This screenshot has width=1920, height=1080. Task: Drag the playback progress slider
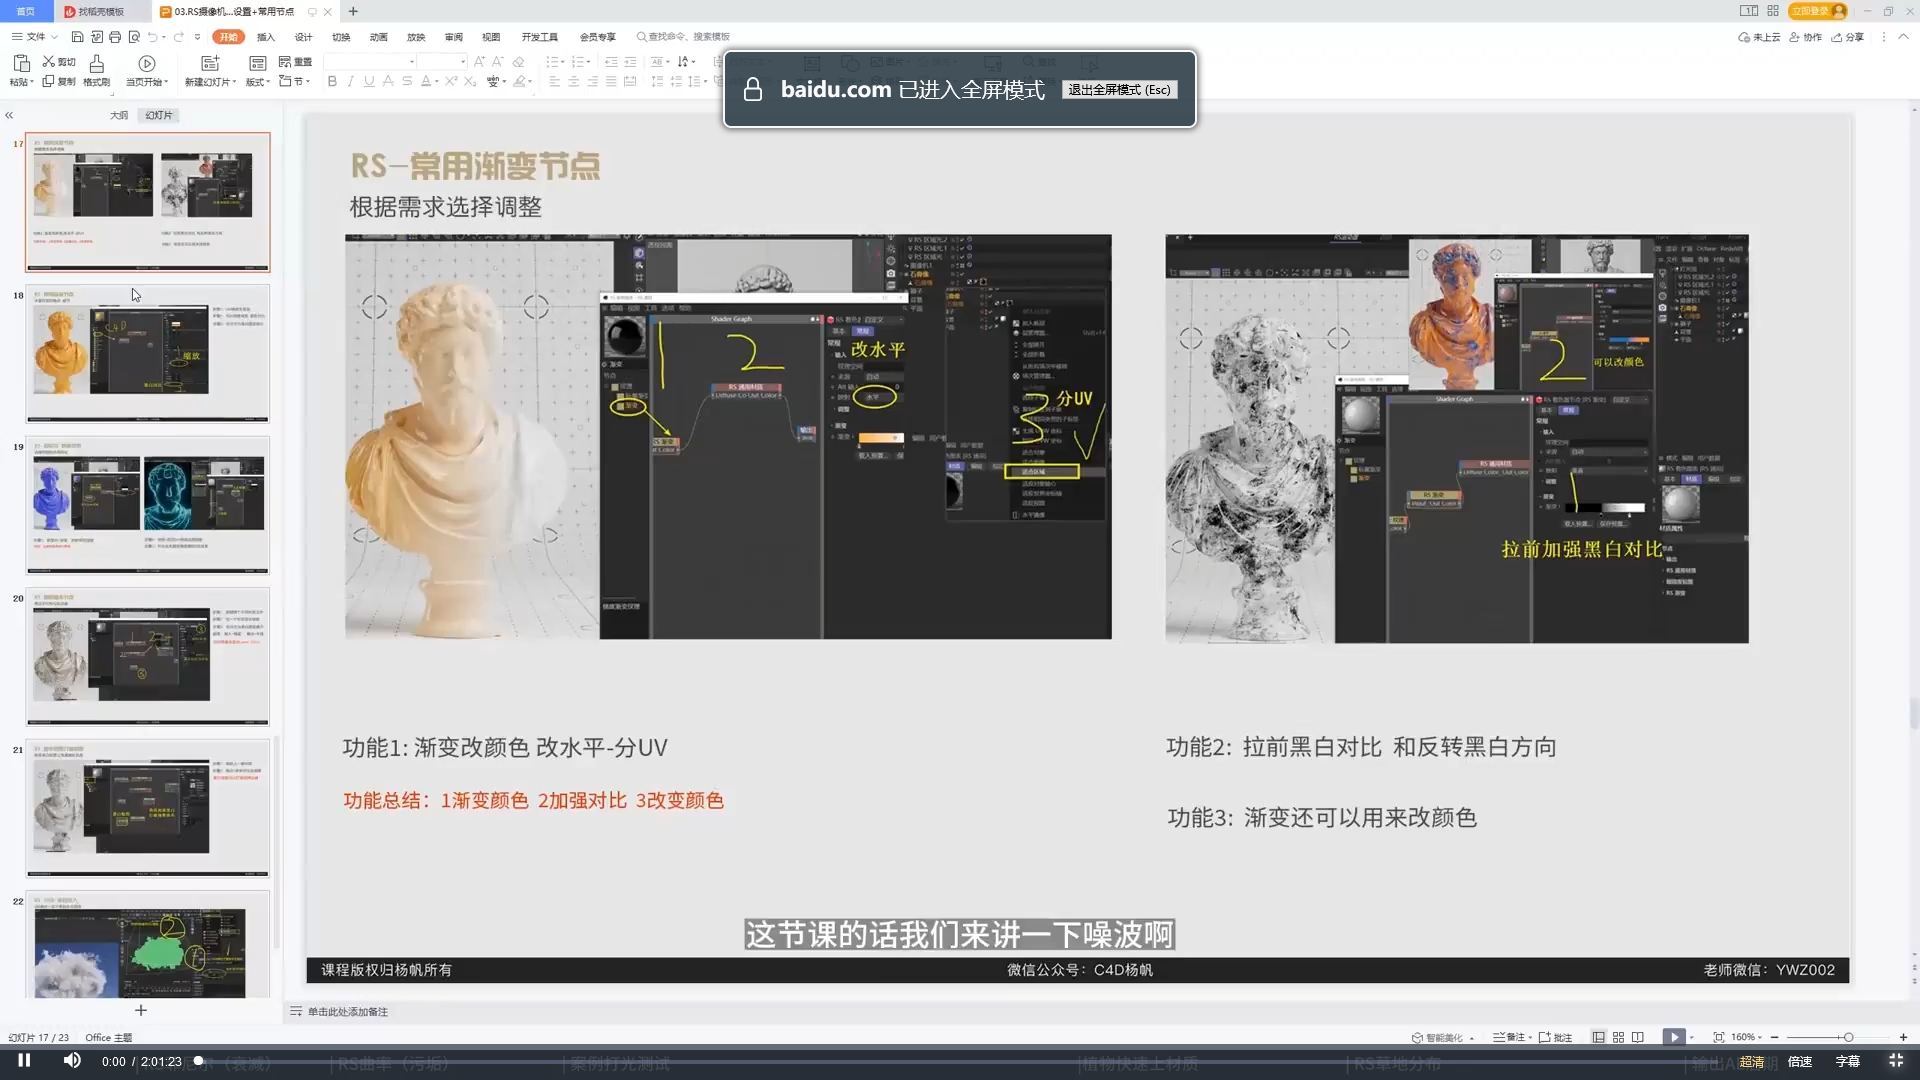[200, 1062]
